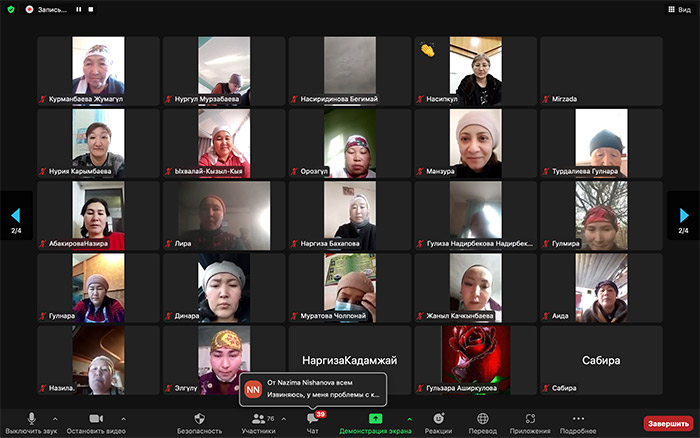Start Демонстрация экрана screen sharing
The height and width of the screenshot is (438, 700).
click(x=375, y=421)
